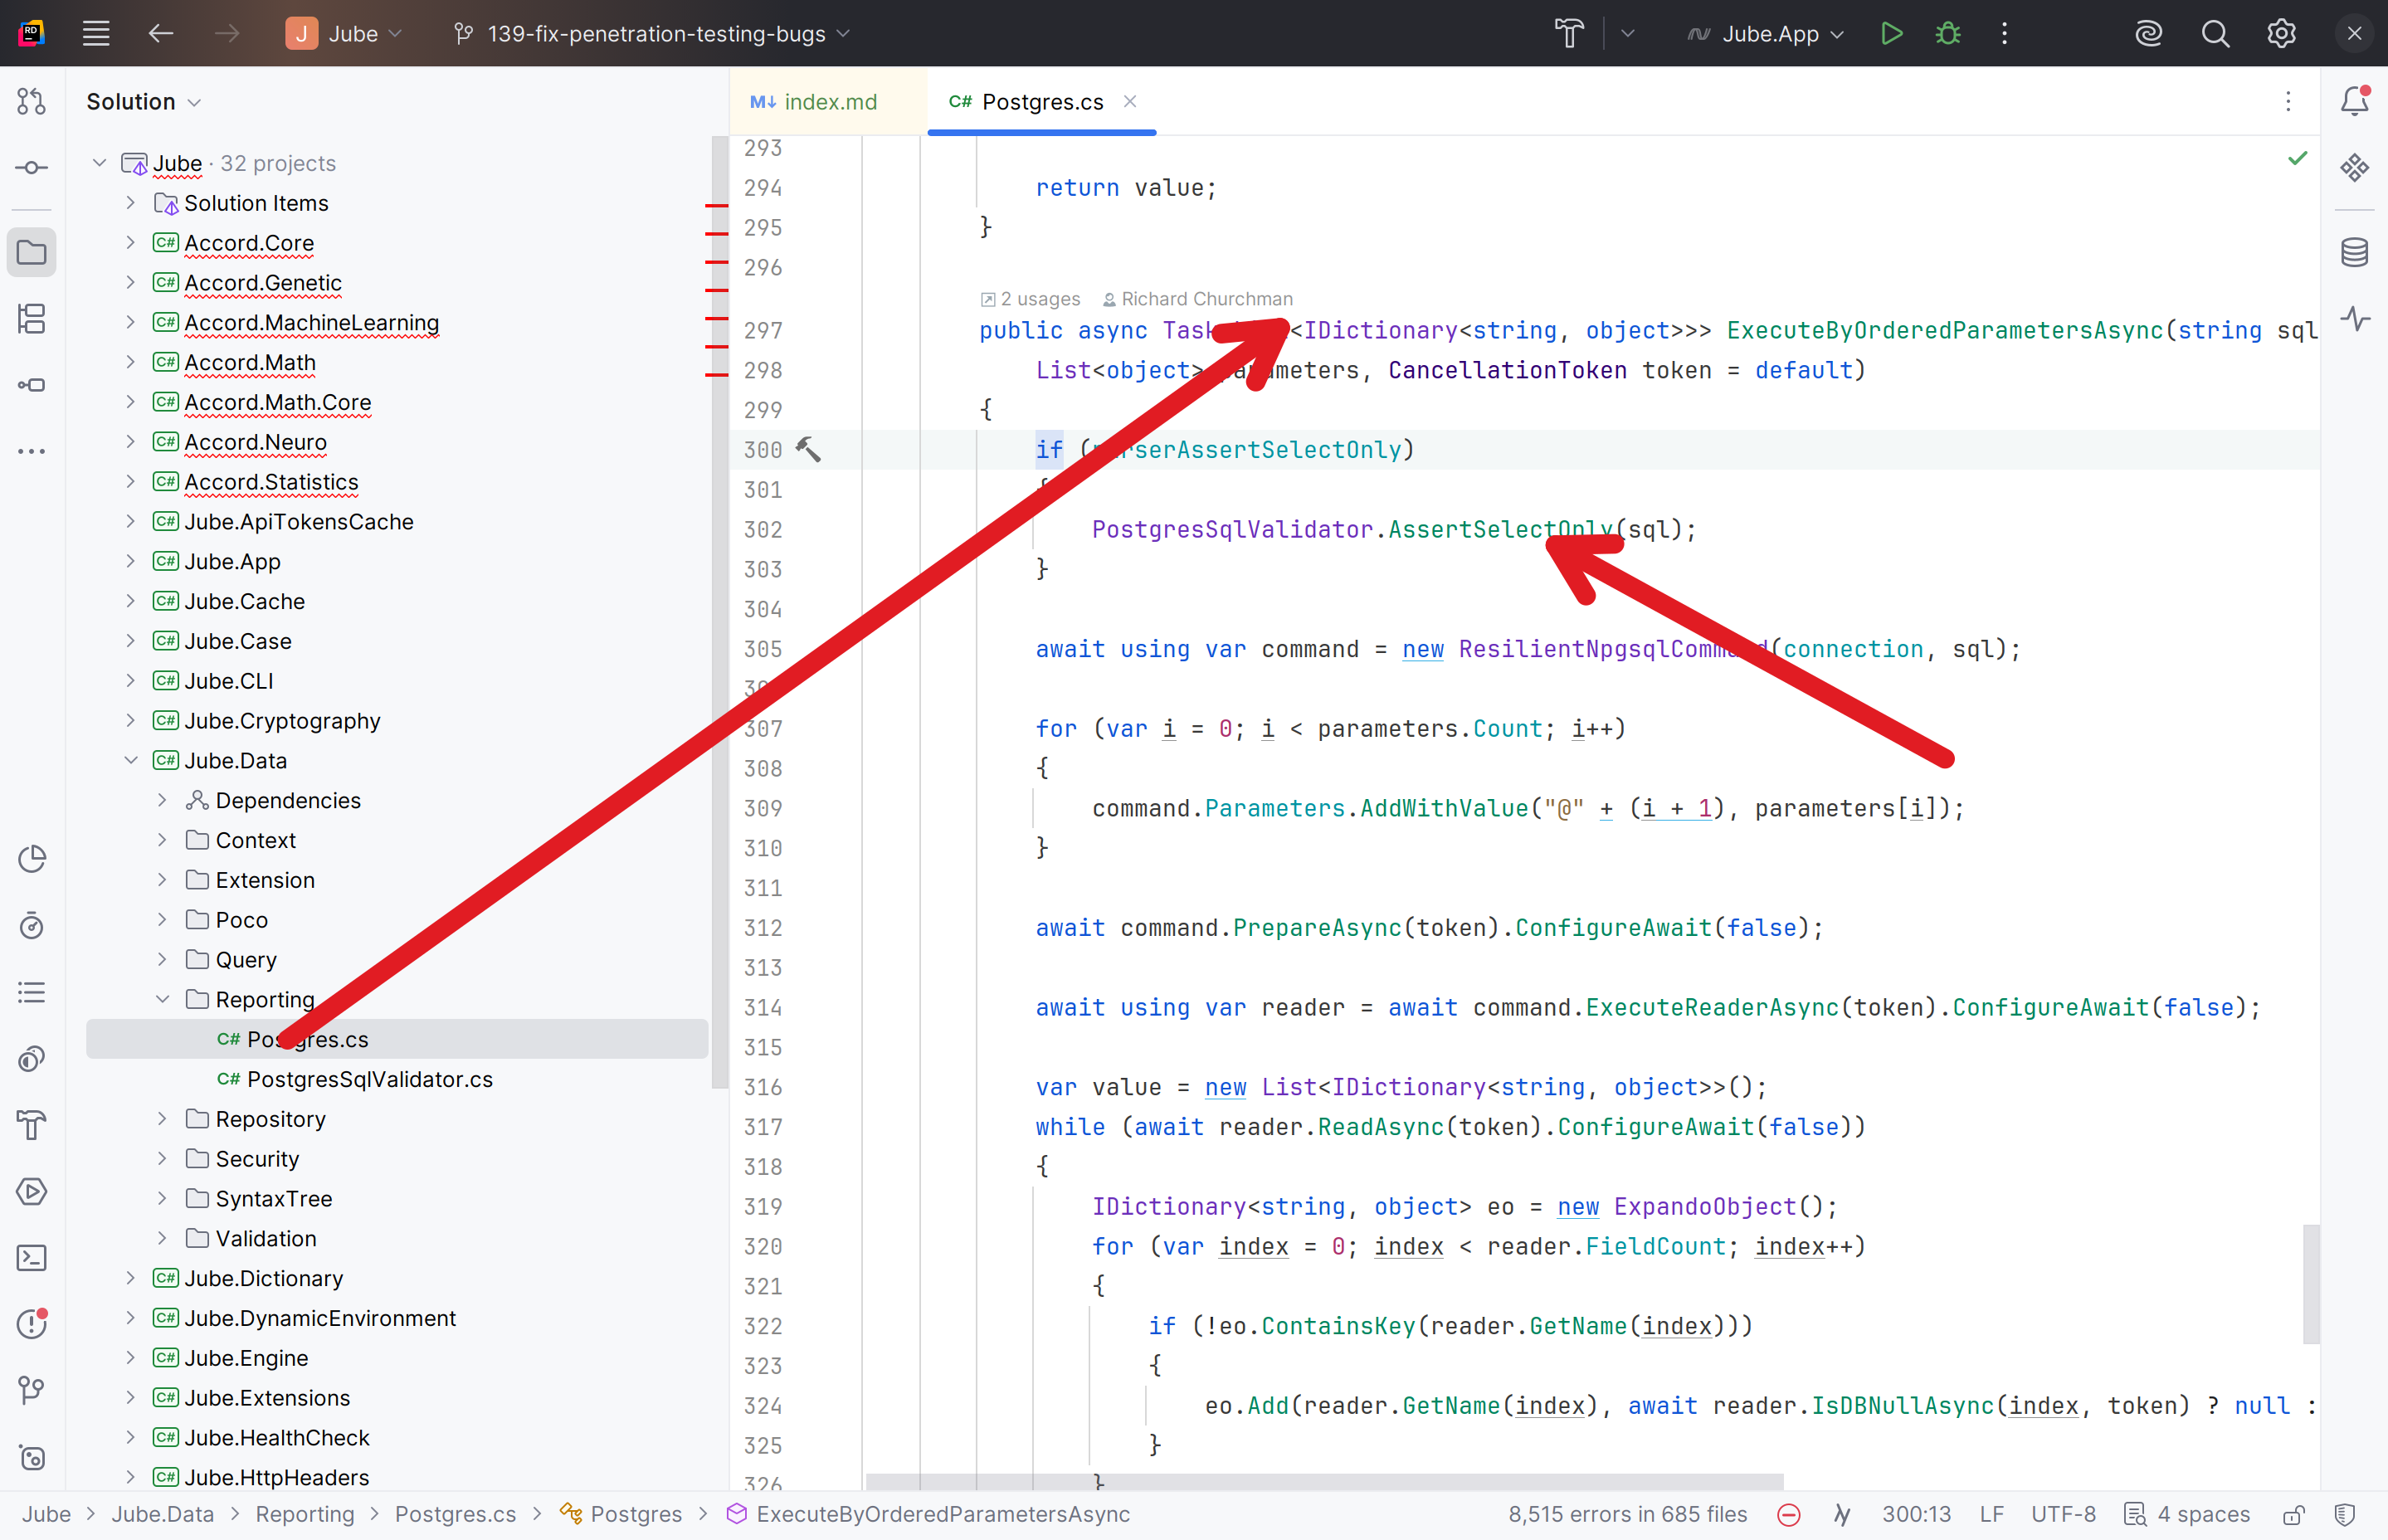The width and height of the screenshot is (2388, 1540).
Task: Click the ExecuteByOrderedParametersAsync breadcrumb
Action: pyautogui.click(x=929, y=1515)
